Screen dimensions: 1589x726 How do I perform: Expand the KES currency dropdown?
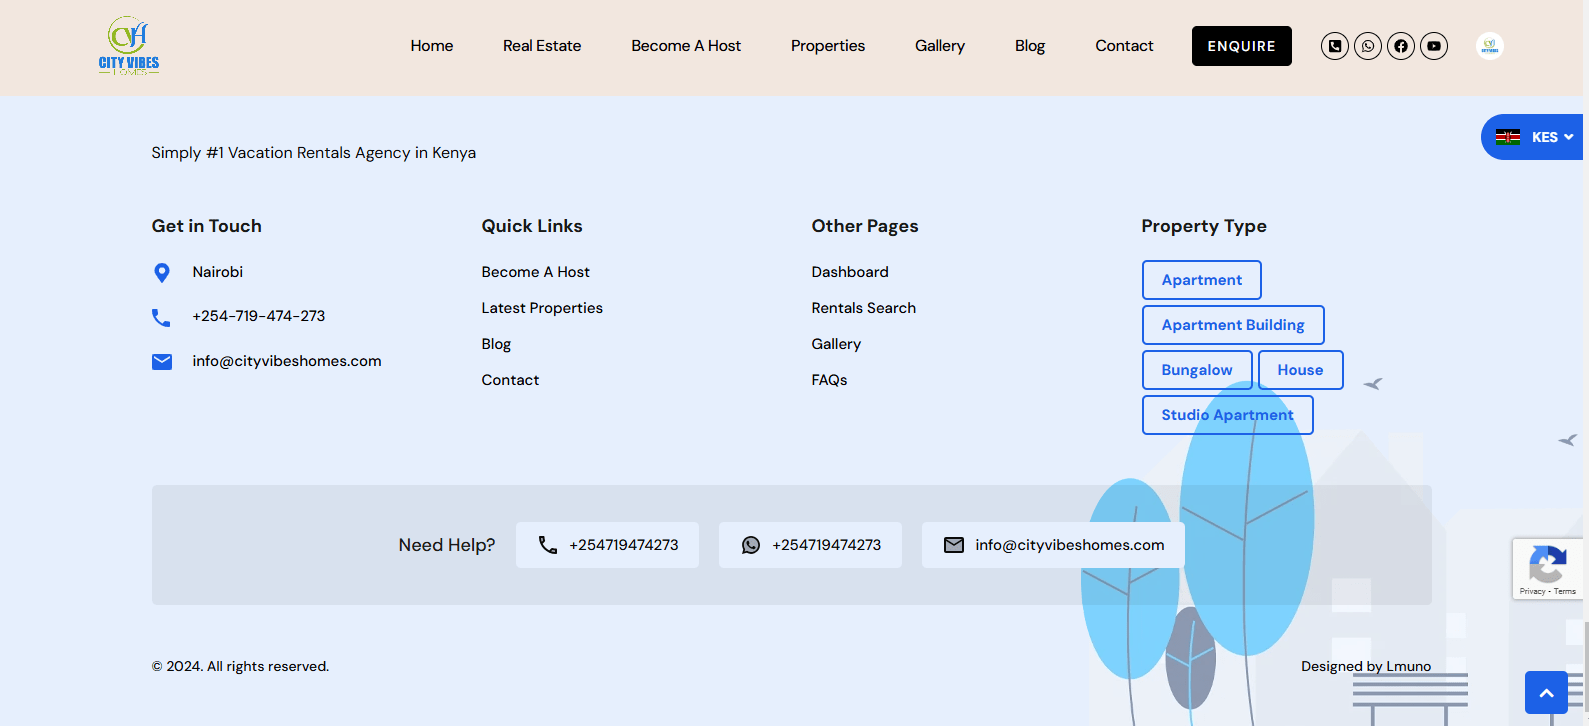[1534, 137]
